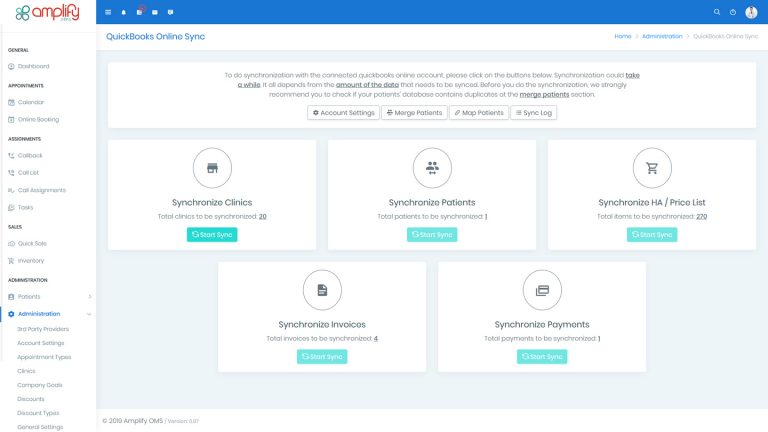
Task: Click the invoices count '4'
Action: [376, 338]
